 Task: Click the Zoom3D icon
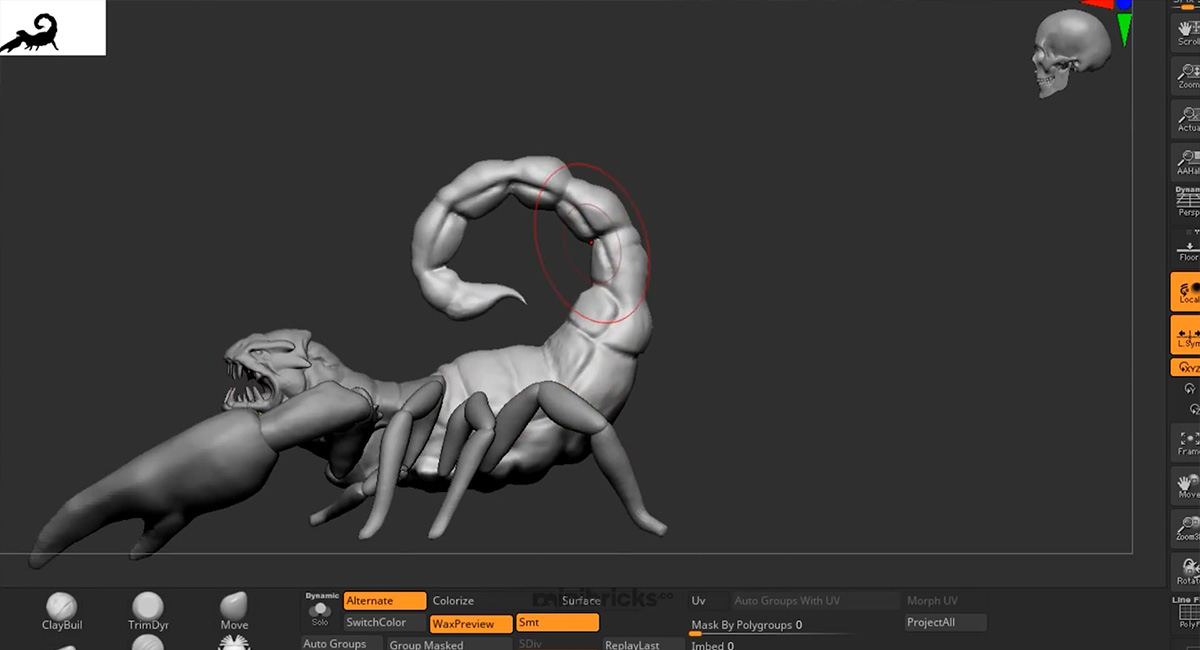point(1188,527)
